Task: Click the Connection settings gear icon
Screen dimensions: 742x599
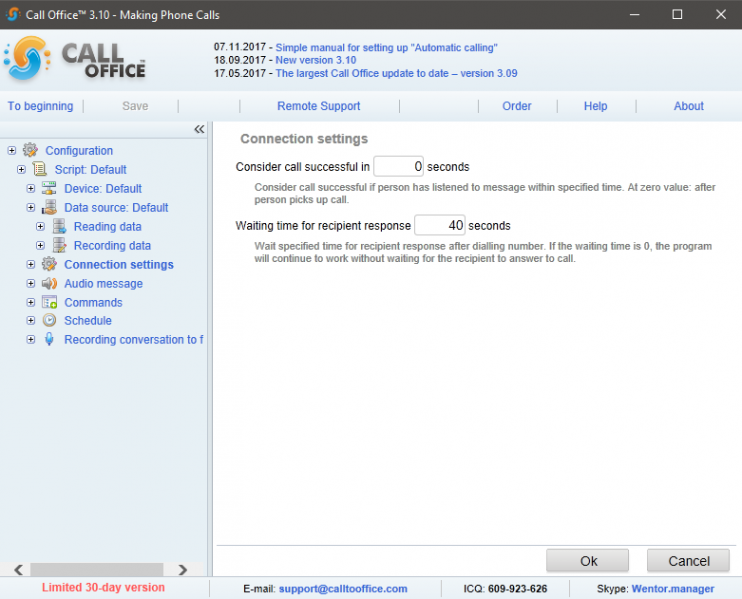Action: (49, 264)
